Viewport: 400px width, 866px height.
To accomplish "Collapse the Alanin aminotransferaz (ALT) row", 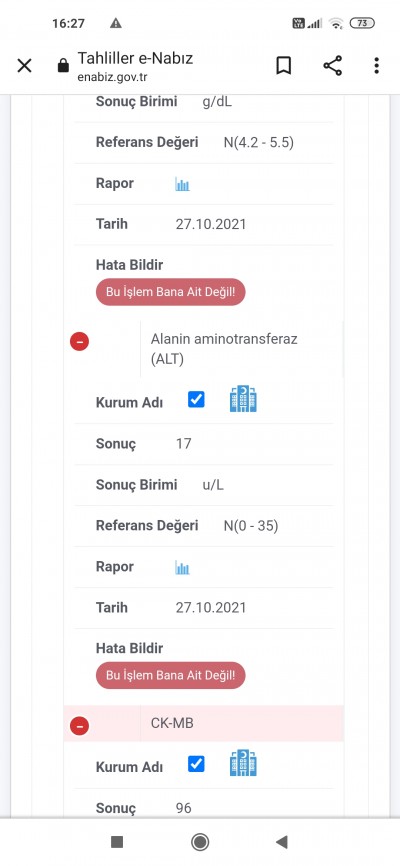I will click(x=80, y=342).
